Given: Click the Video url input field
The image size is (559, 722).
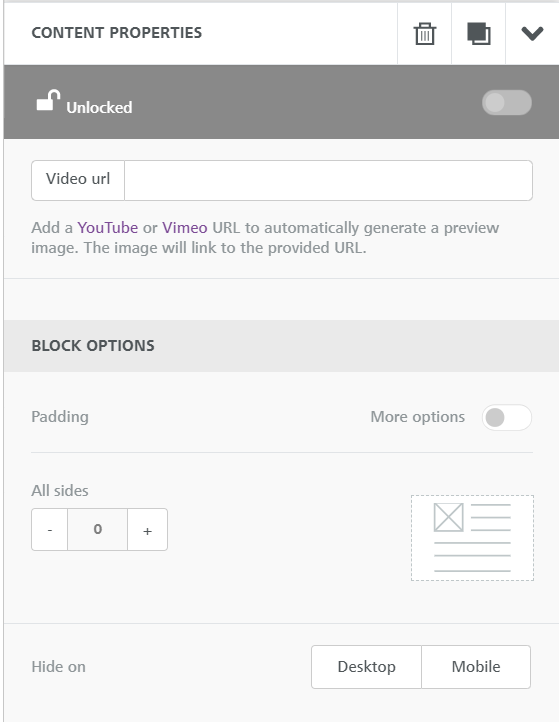Looking at the screenshot, I should (x=328, y=180).
